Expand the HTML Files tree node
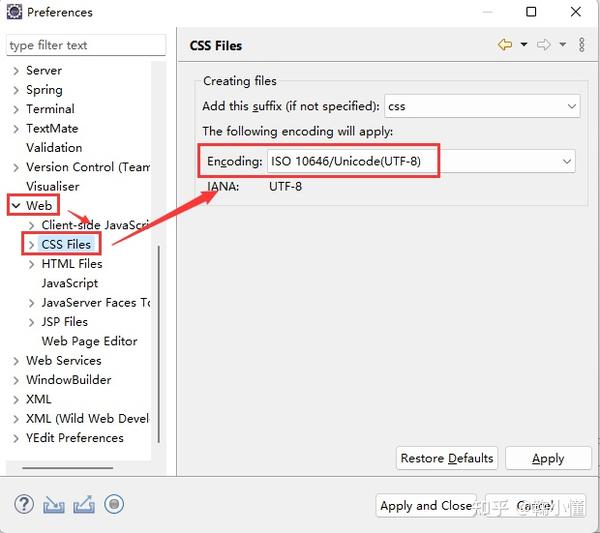600x533 pixels. pyautogui.click(x=31, y=264)
